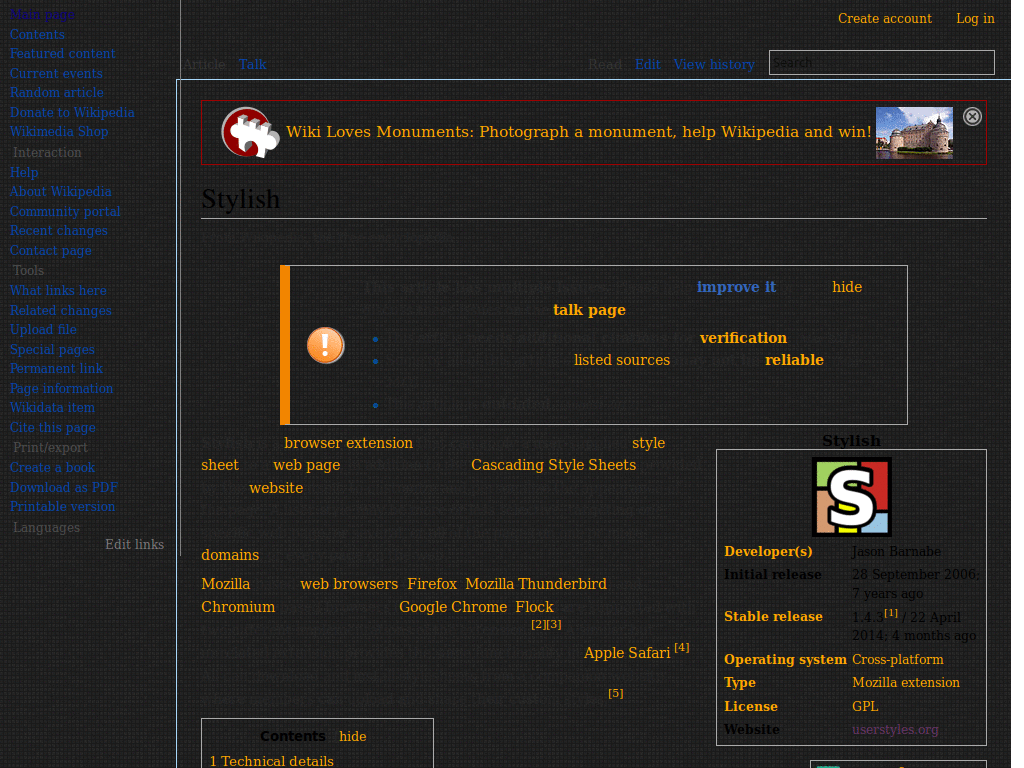Open the web browsers link
The width and height of the screenshot is (1024, 768).
(349, 584)
